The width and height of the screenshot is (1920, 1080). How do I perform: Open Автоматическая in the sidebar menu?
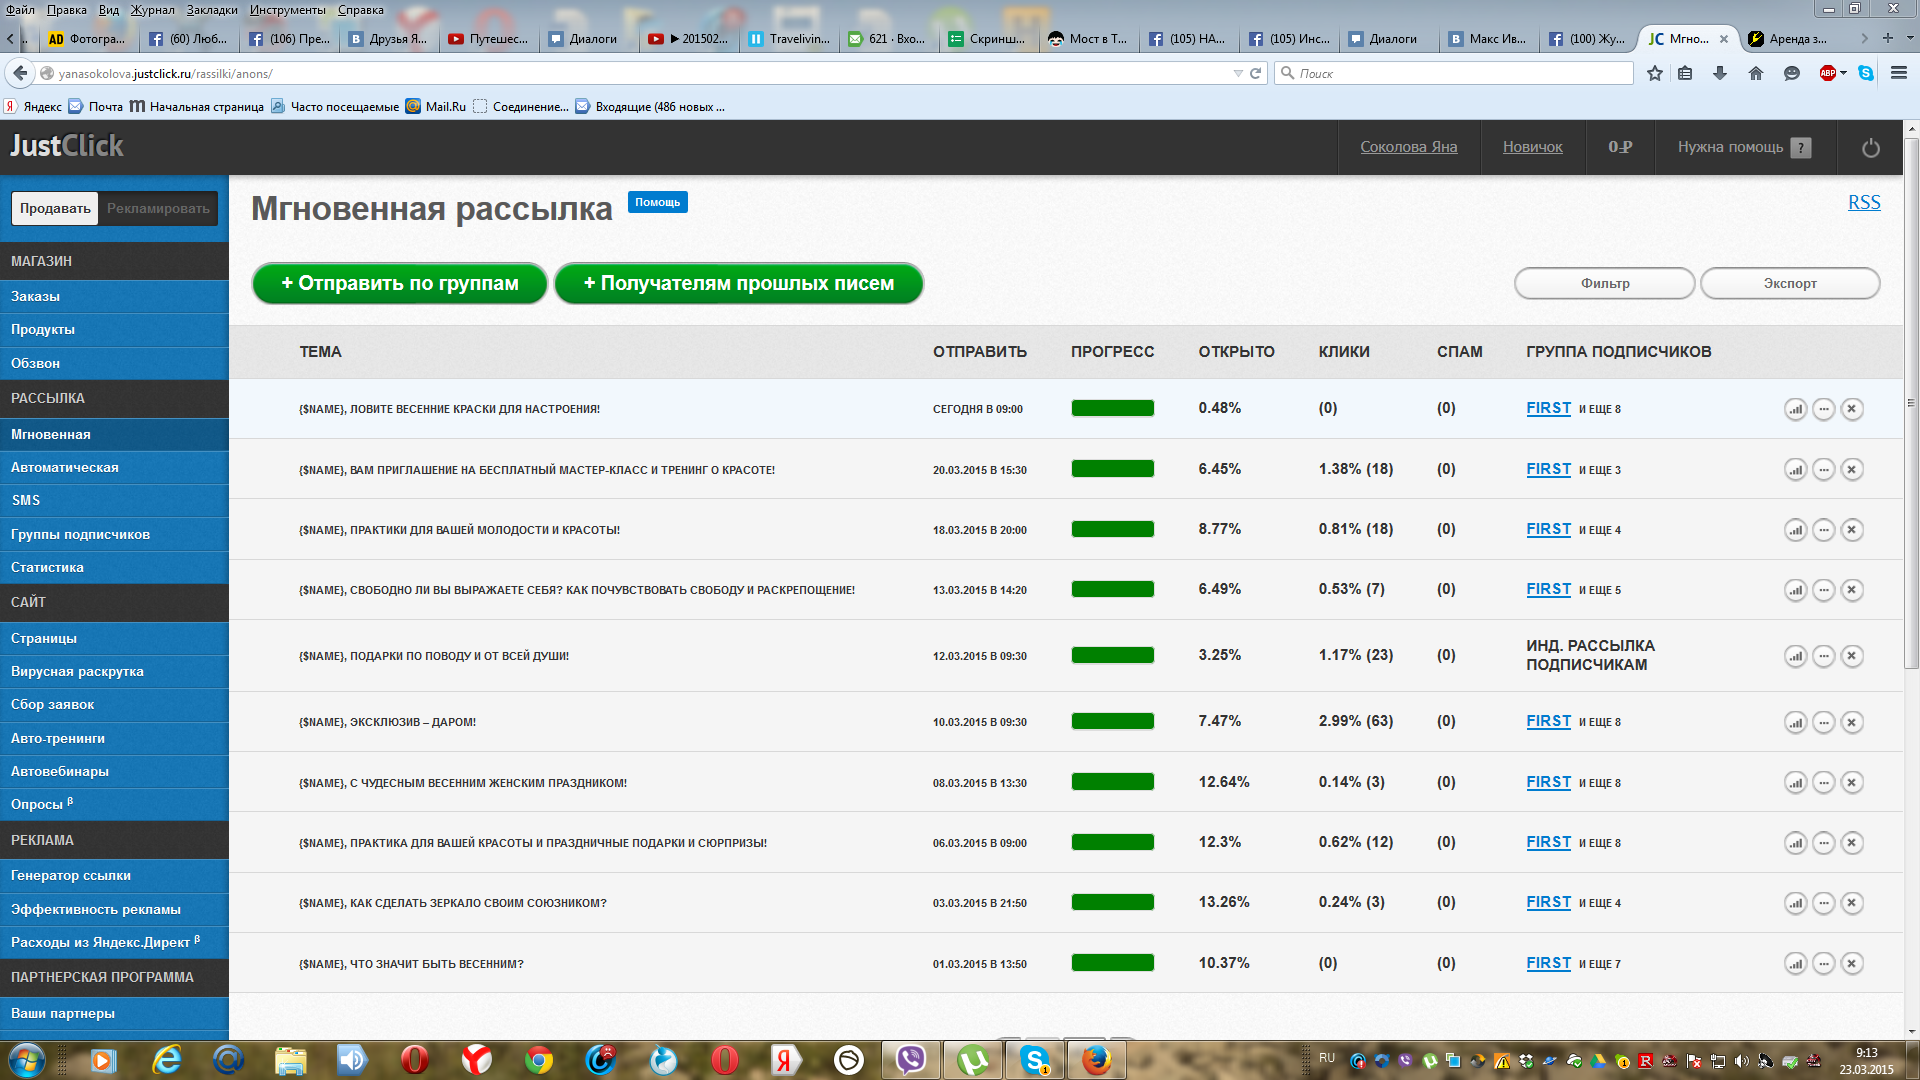pyautogui.click(x=64, y=467)
